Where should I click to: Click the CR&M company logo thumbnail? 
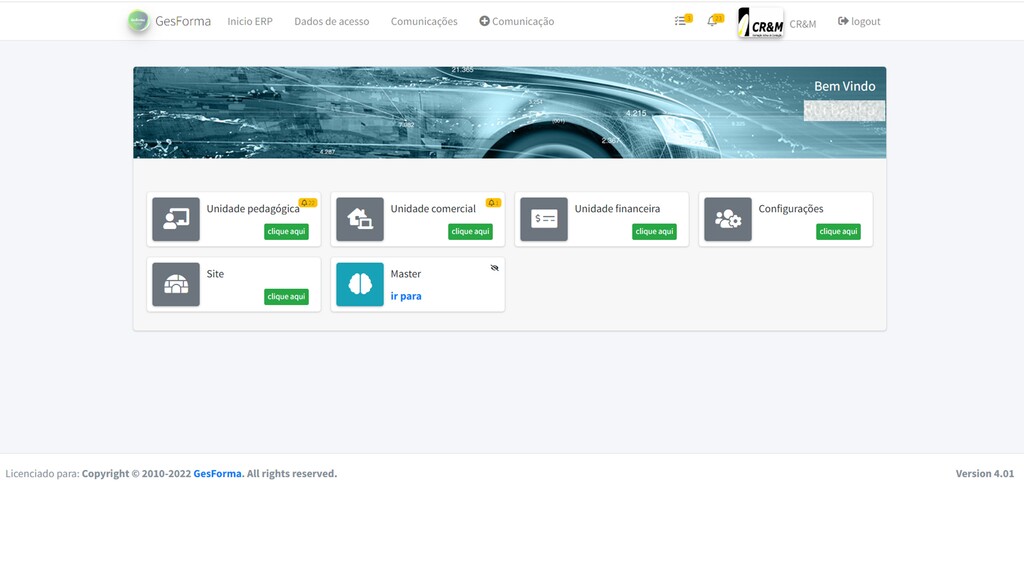760,22
